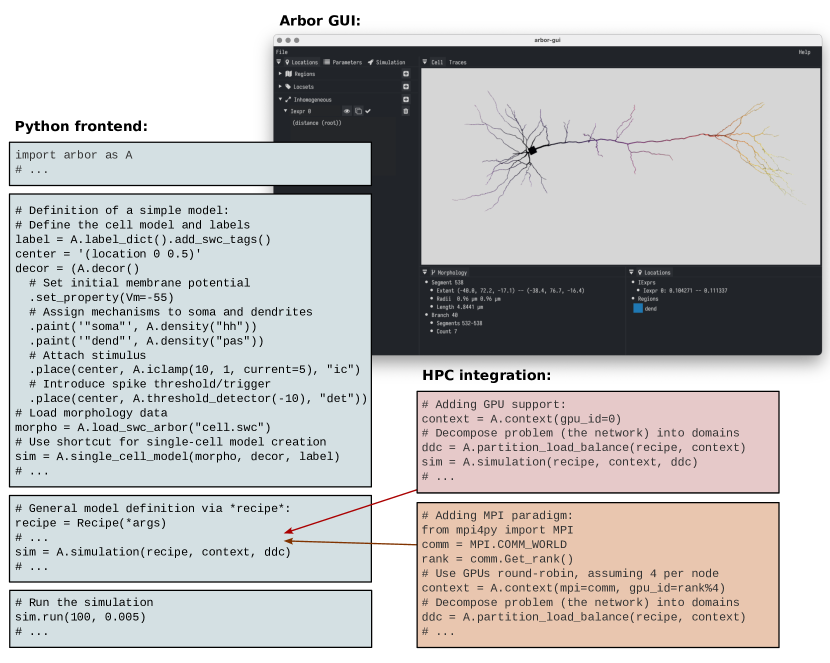Duplicate Iexpr 0 using the copy icon

pos(358,111)
